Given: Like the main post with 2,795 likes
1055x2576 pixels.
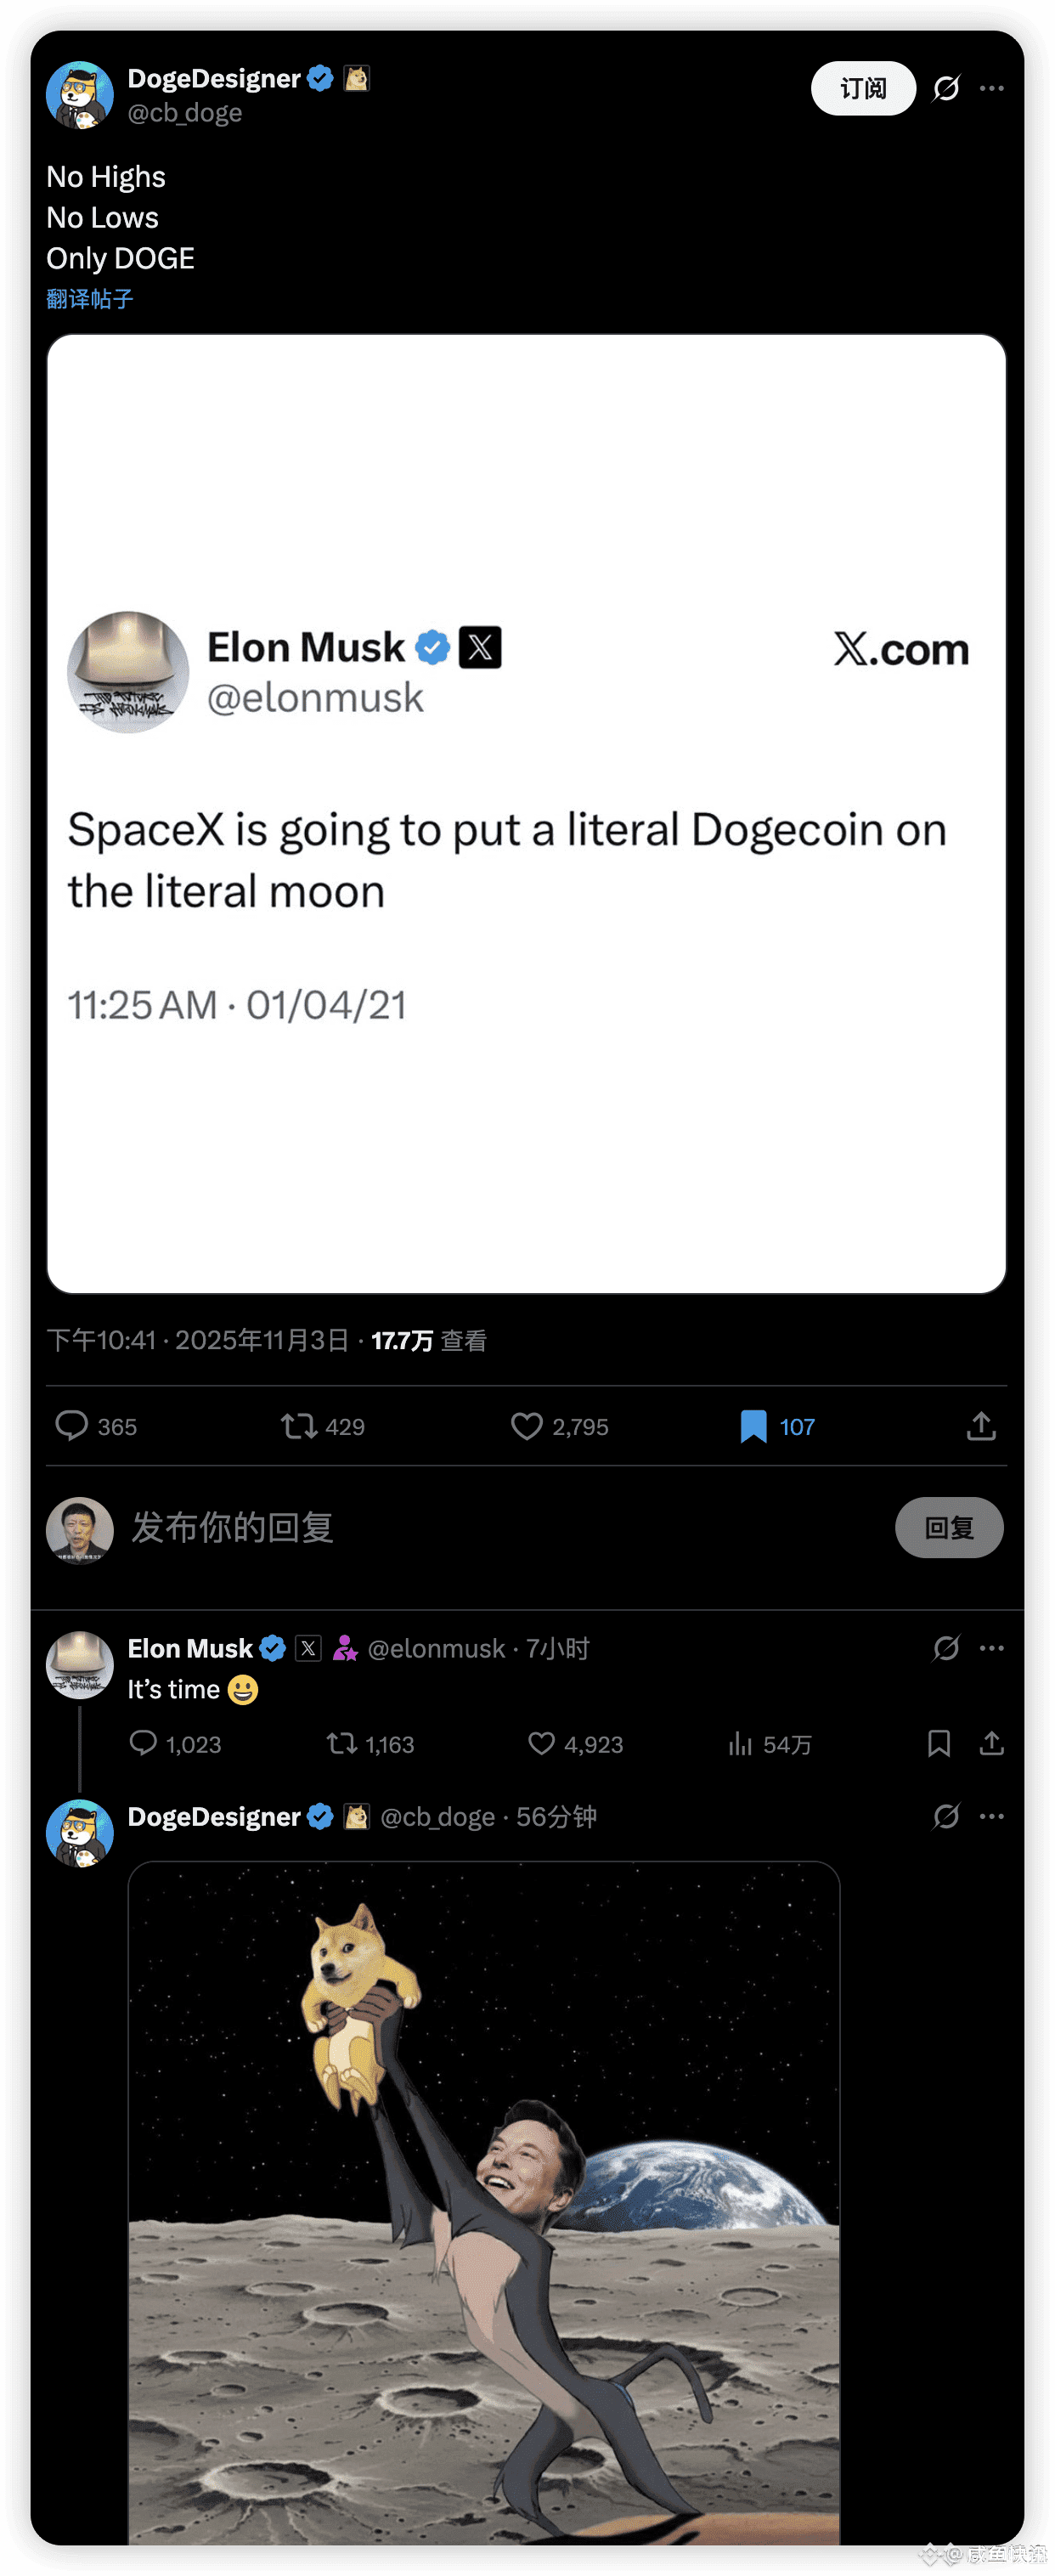Looking at the screenshot, I should (526, 1425).
